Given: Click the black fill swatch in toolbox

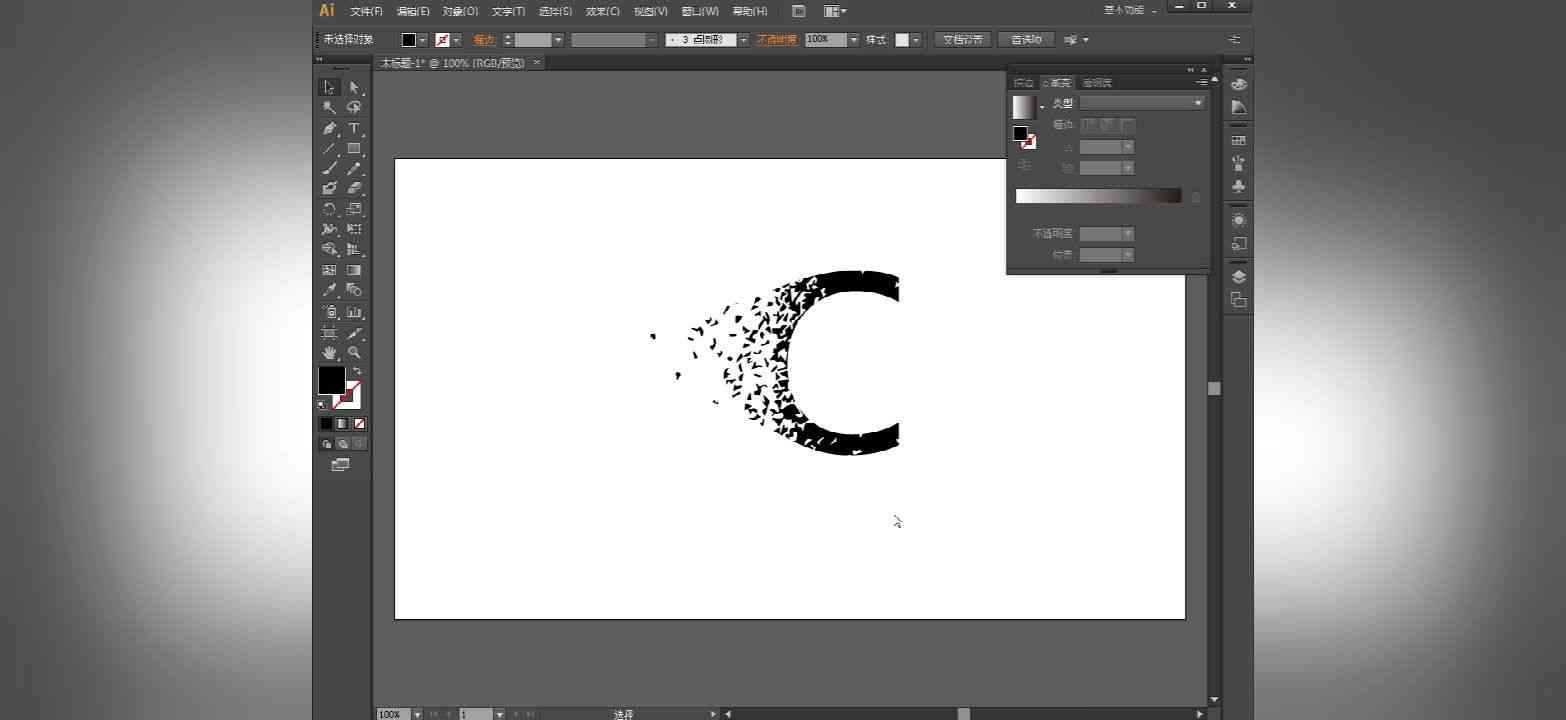Looking at the screenshot, I should click(x=331, y=380).
